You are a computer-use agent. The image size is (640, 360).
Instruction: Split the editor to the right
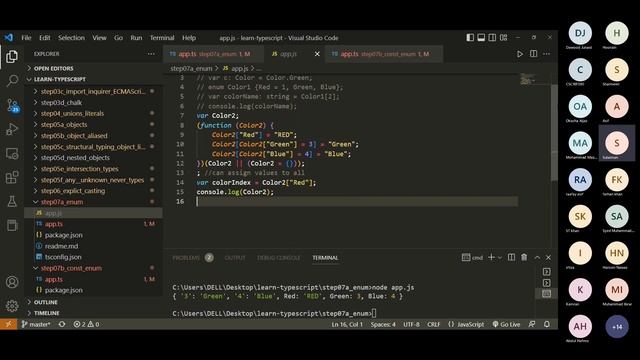pyautogui.click(x=533, y=54)
